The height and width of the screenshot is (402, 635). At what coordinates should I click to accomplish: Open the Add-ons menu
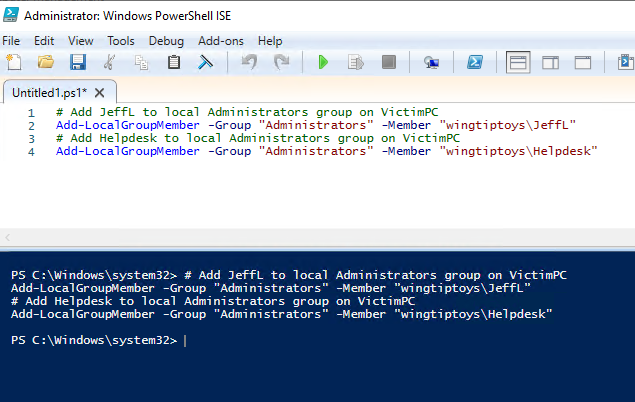(x=221, y=41)
